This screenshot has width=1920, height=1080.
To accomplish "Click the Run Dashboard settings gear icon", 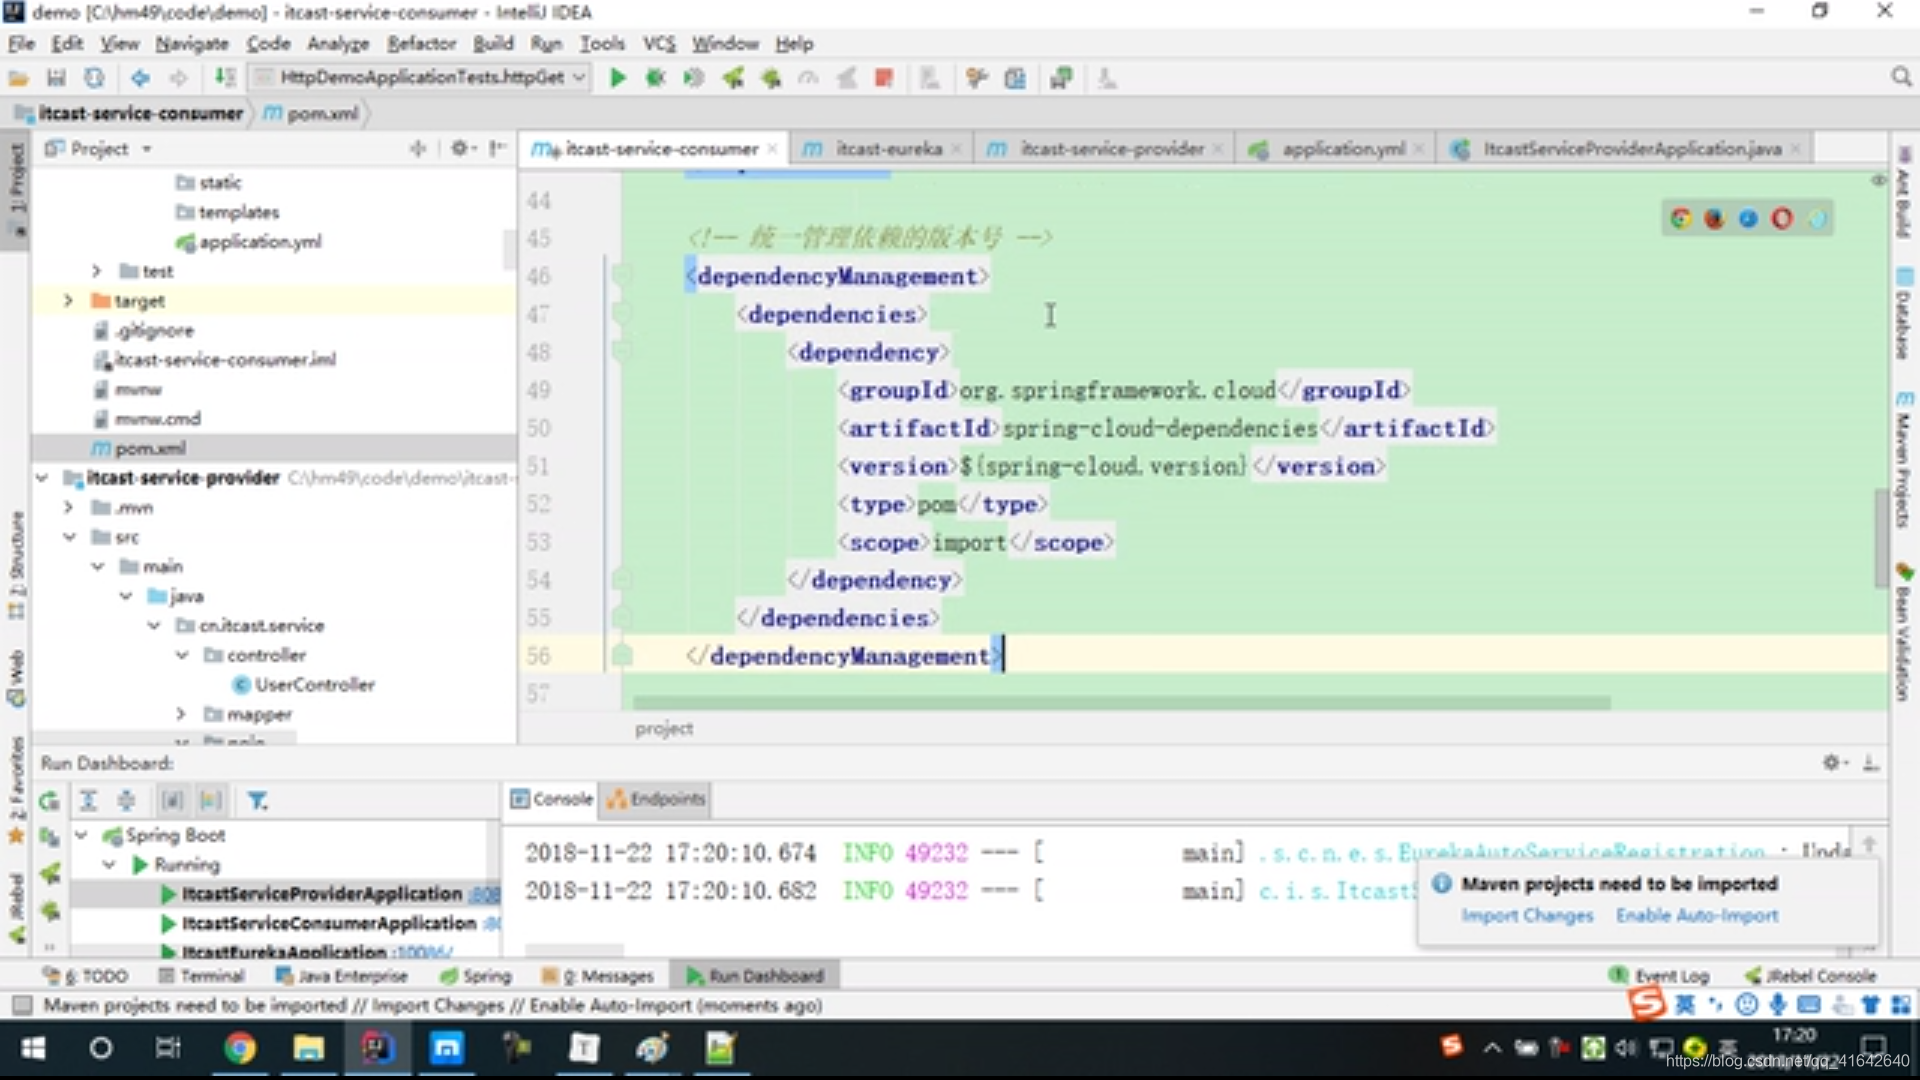I will click(x=1832, y=762).
